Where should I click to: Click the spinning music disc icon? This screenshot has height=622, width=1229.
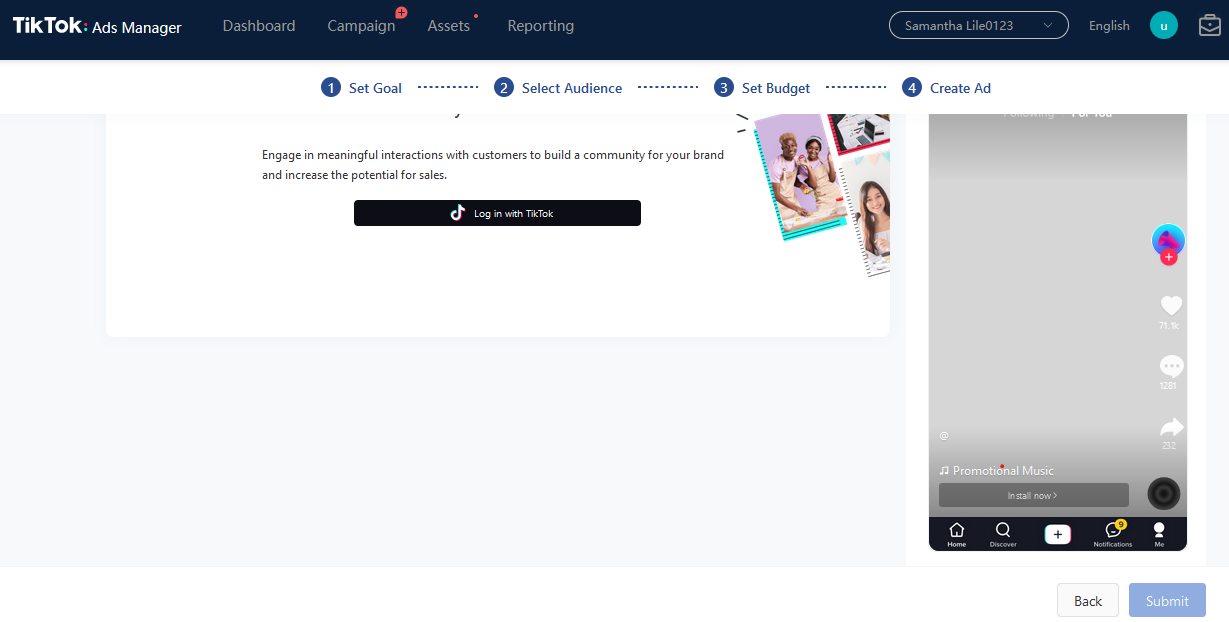1164,493
